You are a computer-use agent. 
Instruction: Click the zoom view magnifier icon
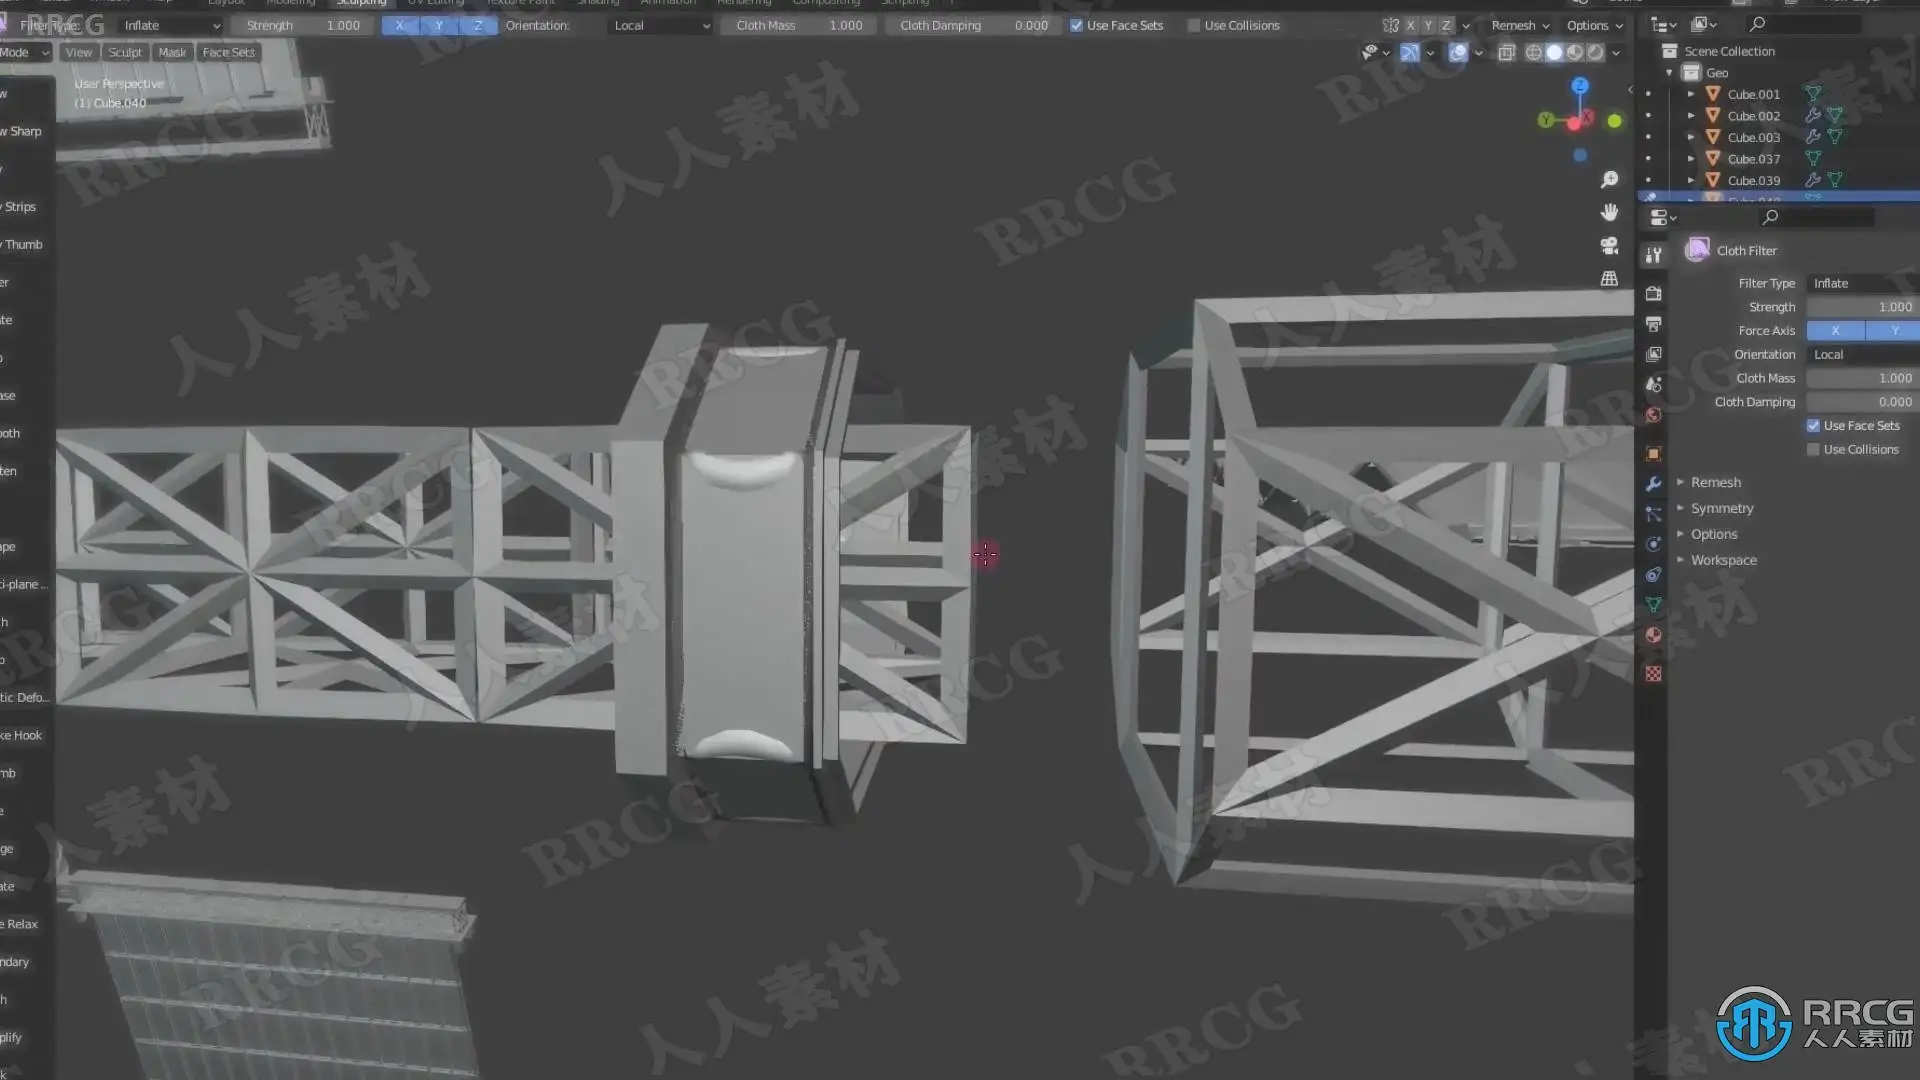click(x=1609, y=180)
